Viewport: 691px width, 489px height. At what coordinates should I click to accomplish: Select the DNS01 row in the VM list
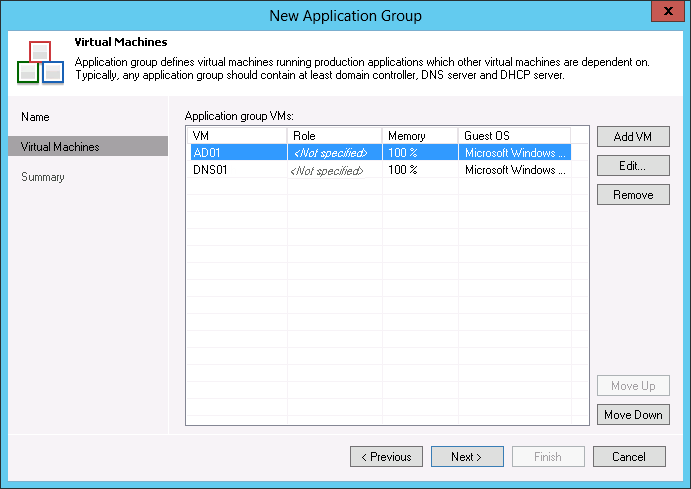pyautogui.click(x=381, y=170)
